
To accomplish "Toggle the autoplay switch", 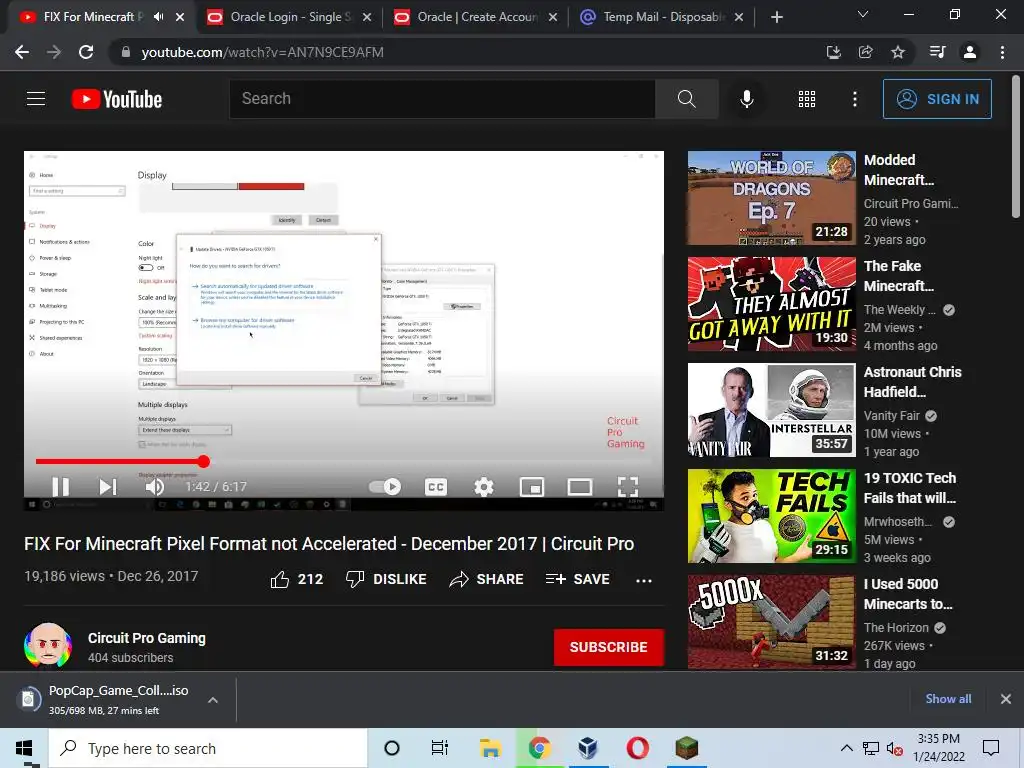I will [385, 487].
